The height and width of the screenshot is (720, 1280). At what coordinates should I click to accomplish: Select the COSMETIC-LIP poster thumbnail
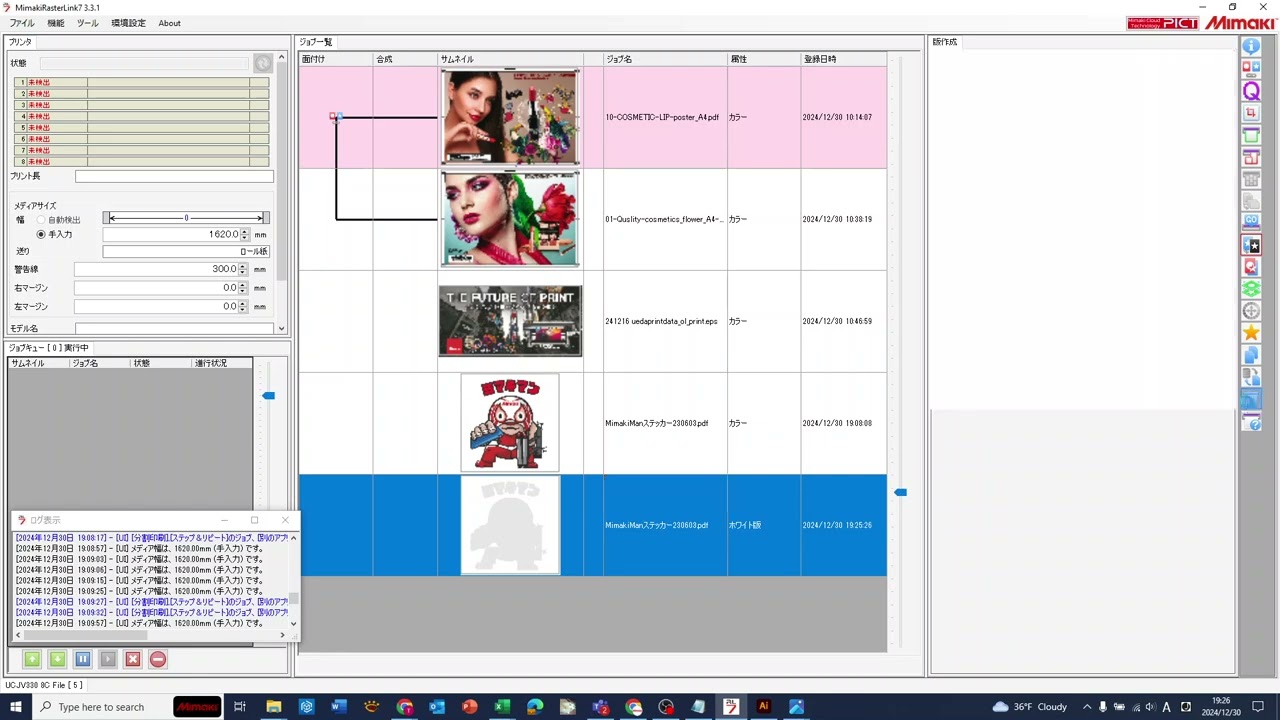tap(510, 117)
